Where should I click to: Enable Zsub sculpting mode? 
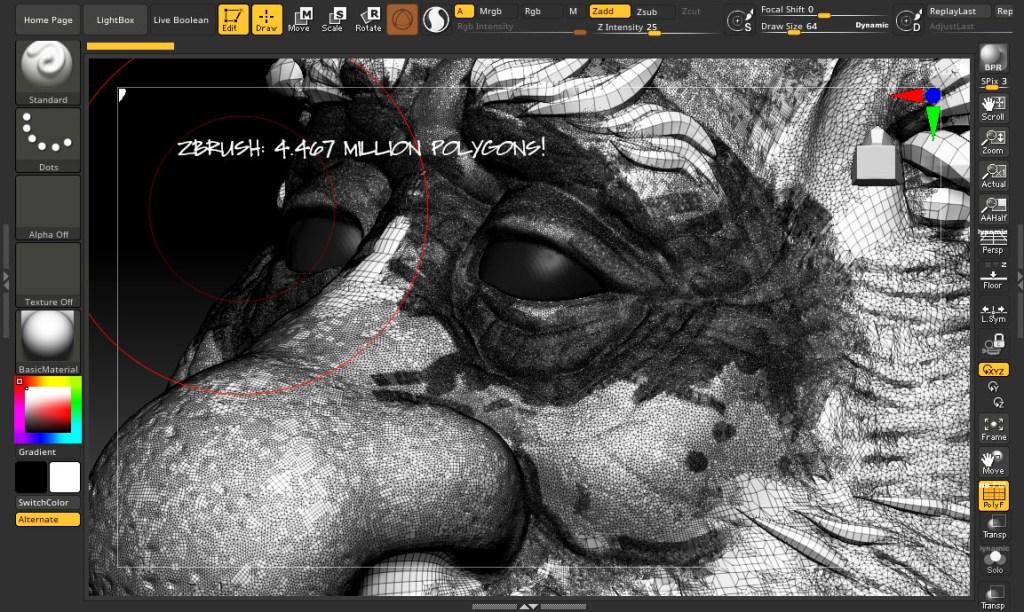coord(647,11)
